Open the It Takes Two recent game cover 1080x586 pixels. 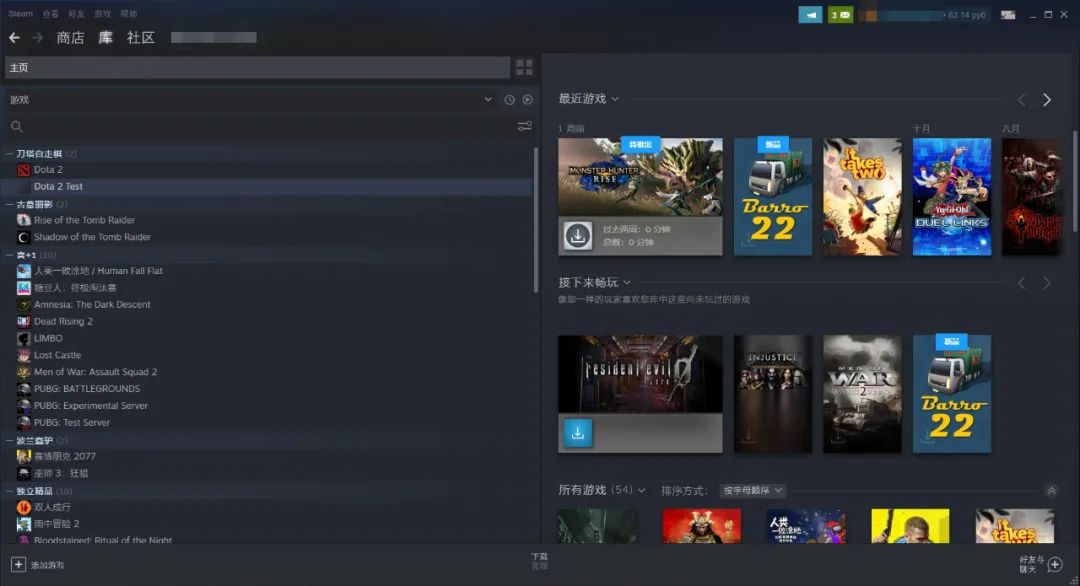[862, 197]
